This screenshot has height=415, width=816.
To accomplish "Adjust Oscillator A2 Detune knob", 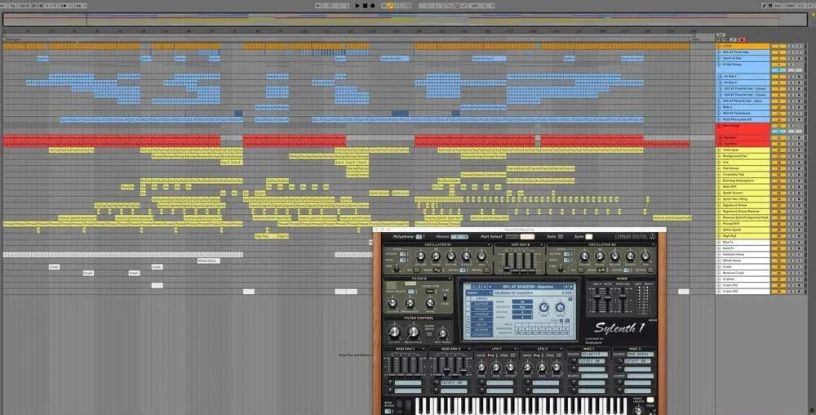I will pos(615,256).
